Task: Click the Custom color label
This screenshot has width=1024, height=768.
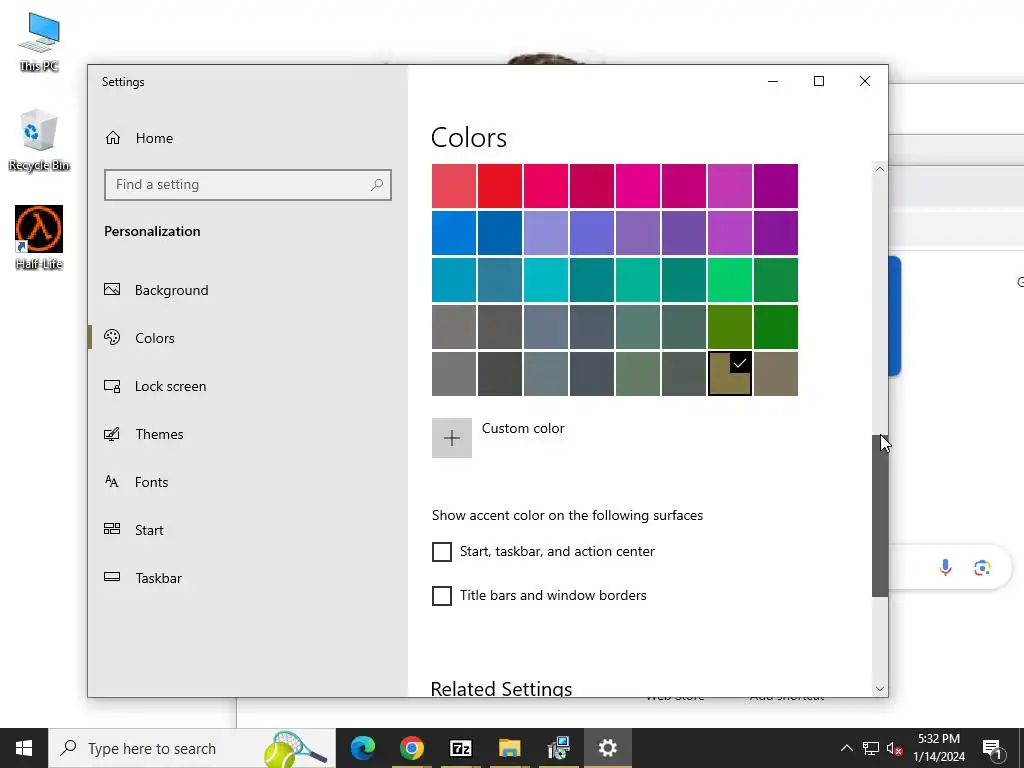Action: click(x=523, y=428)
